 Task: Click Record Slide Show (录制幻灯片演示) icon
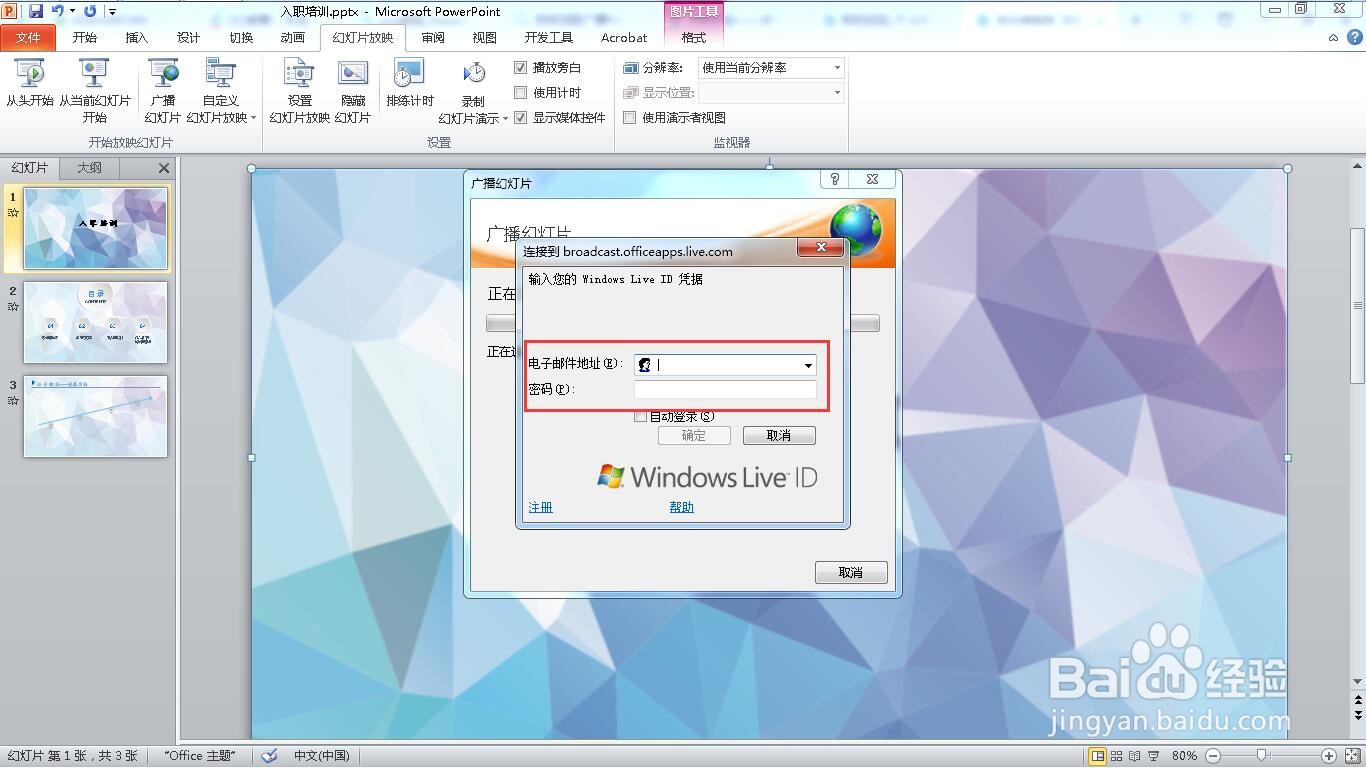(474, 73)
